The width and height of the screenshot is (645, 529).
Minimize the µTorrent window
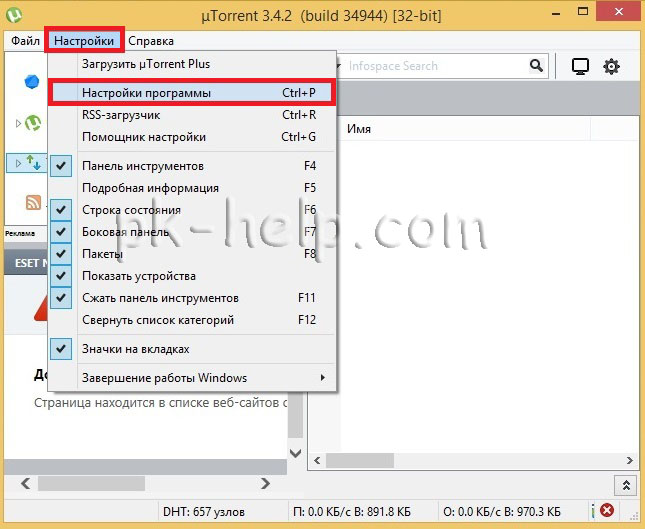[x=556, y=13]
